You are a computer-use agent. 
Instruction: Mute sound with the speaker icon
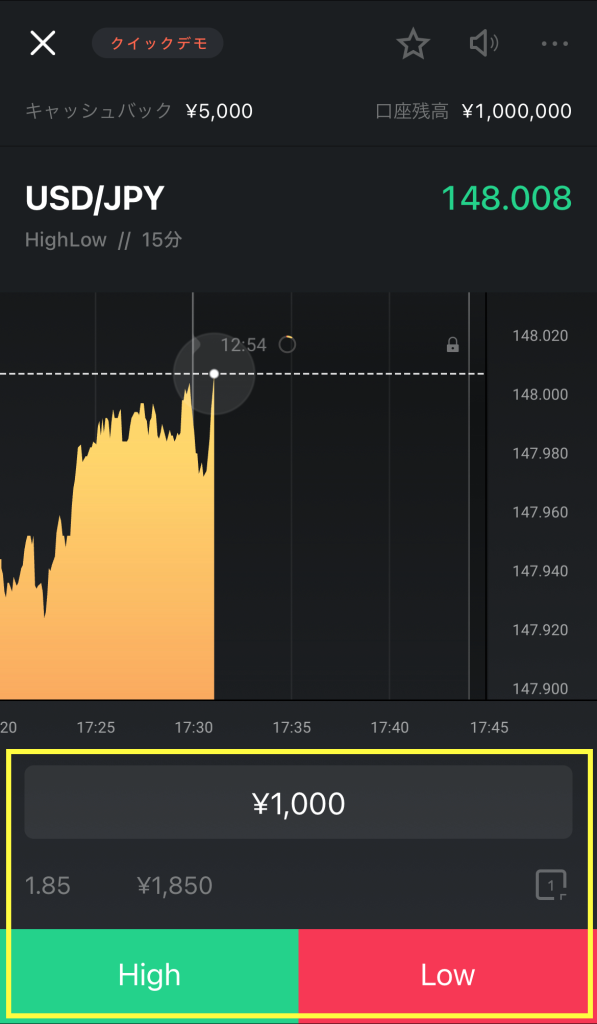point(484,44)
